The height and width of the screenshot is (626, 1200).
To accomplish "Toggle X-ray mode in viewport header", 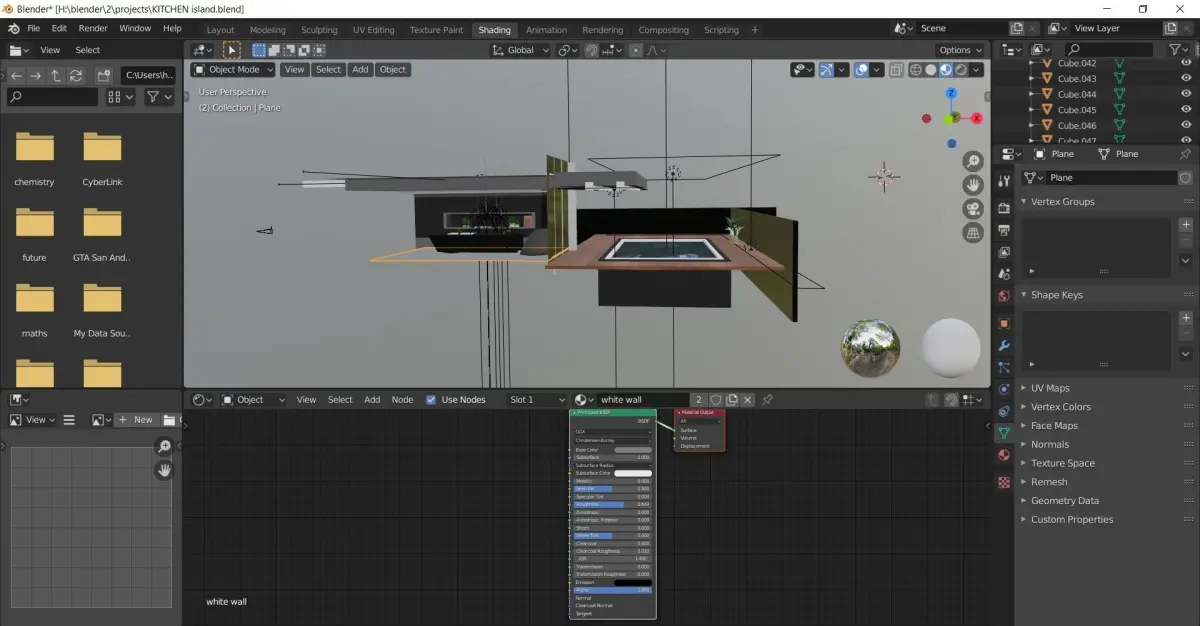I will (x=897, y=70).
